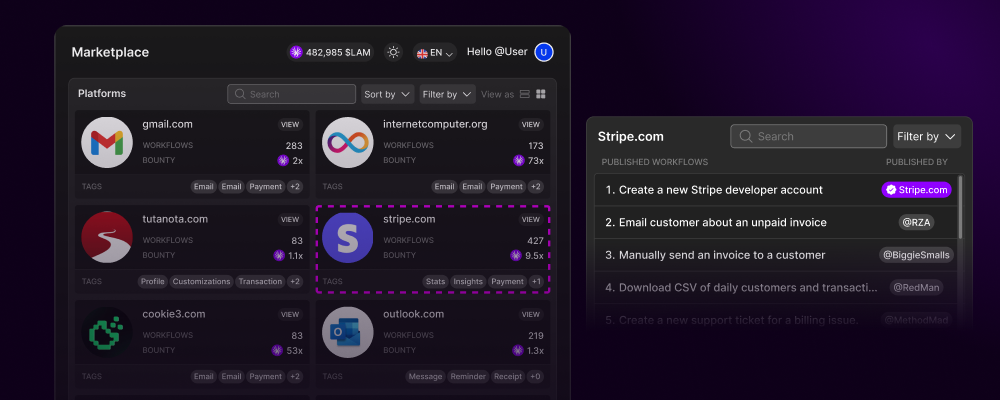Click the Stripe.com panel search field
Viewport: 1000px width, 400px height.
pos(809,137)
